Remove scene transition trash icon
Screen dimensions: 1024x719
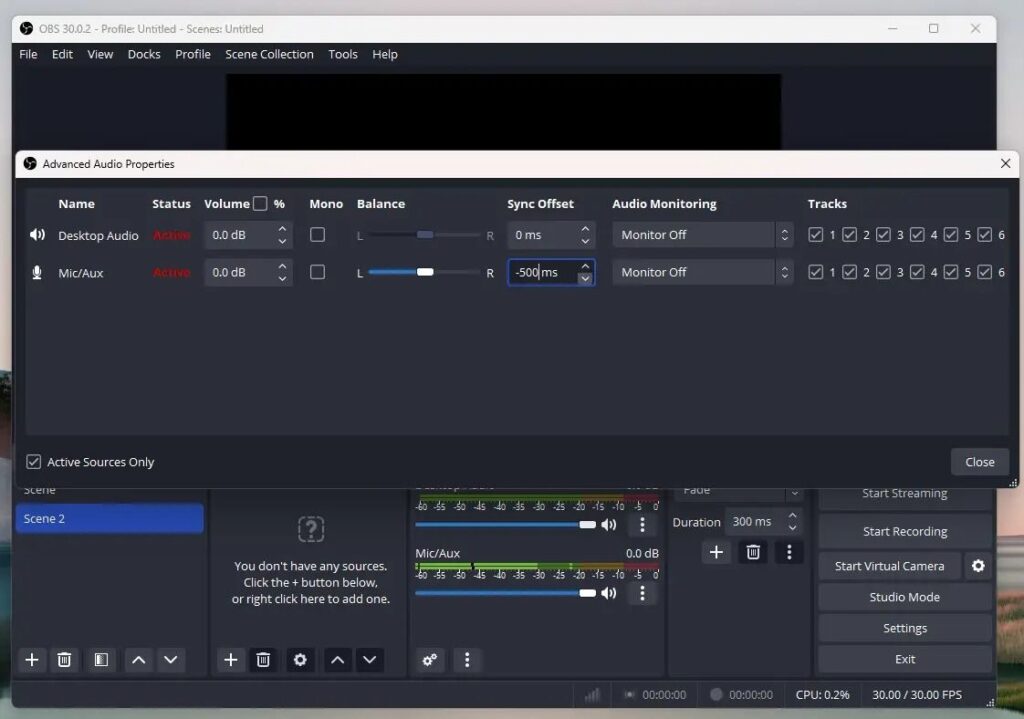coord(753,552)
